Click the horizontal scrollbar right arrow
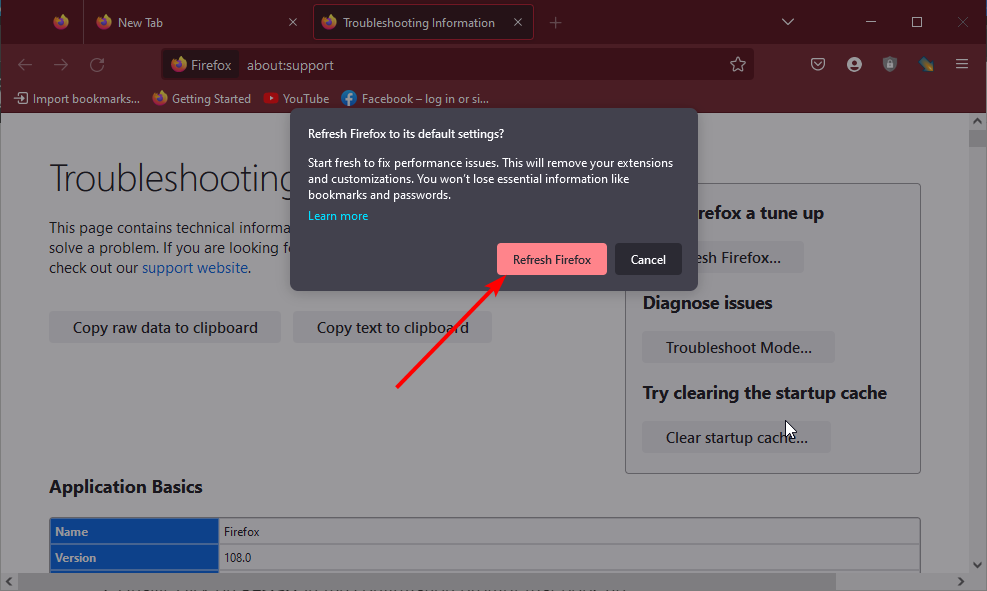The height and width of the screenshot is (591, 987). [961, 581]
